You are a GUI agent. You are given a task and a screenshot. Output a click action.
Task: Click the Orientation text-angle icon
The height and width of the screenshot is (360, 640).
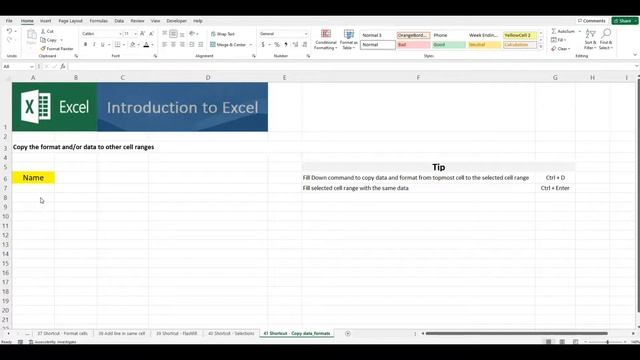tap(192, 33)
